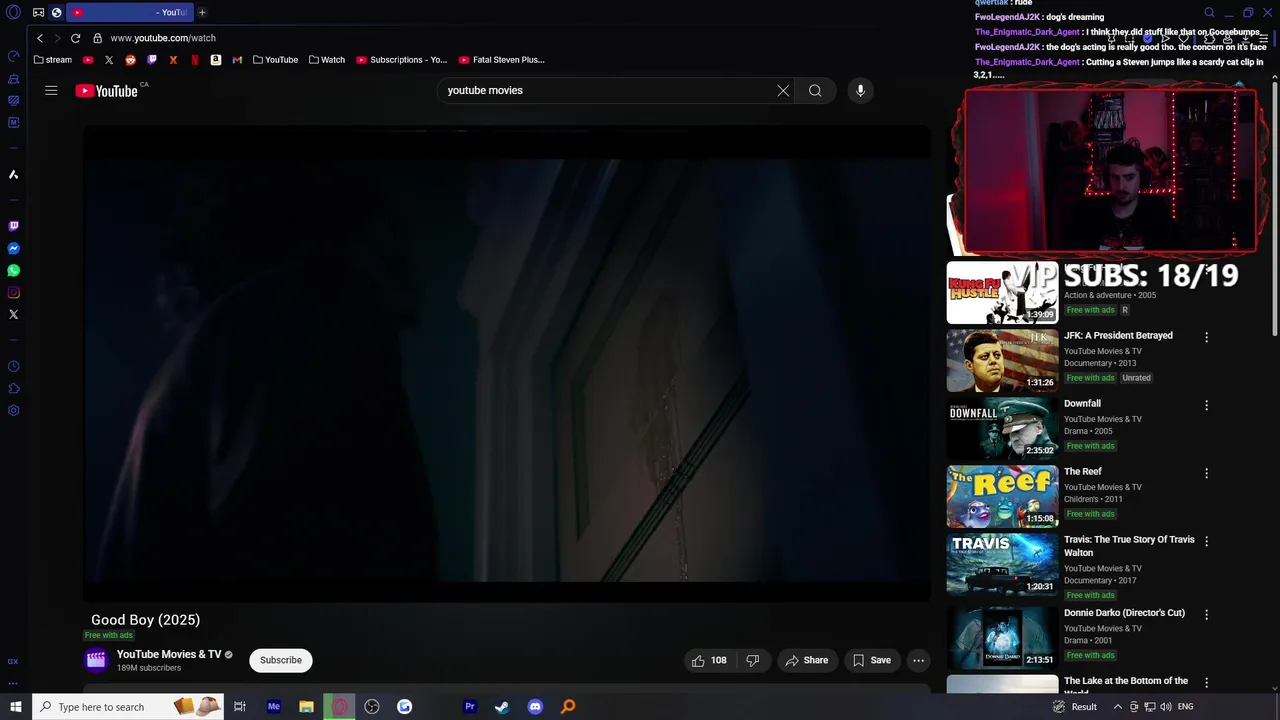
Task: Open the Amazon bookmark icon
Action: (215, 60)
